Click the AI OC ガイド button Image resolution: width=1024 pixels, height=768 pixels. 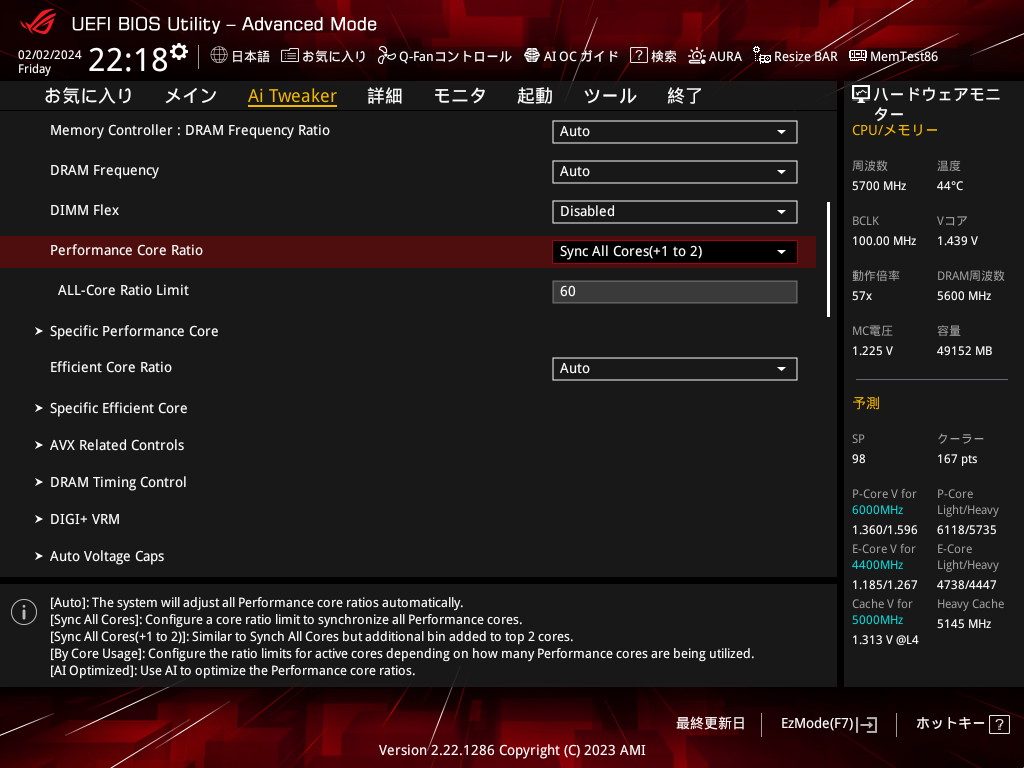(x=571, y=56)
